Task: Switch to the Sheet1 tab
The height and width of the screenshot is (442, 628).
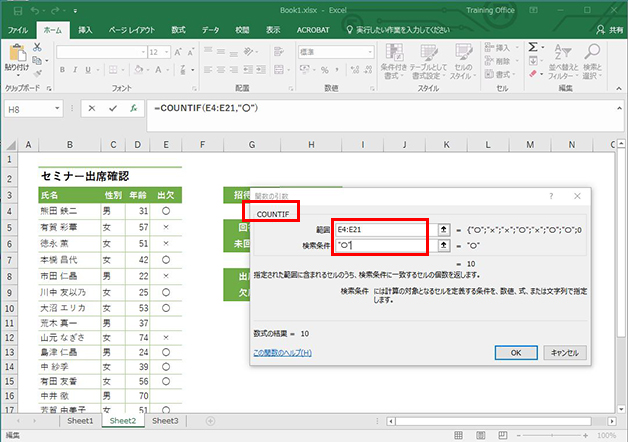Action: pos(79,421)
